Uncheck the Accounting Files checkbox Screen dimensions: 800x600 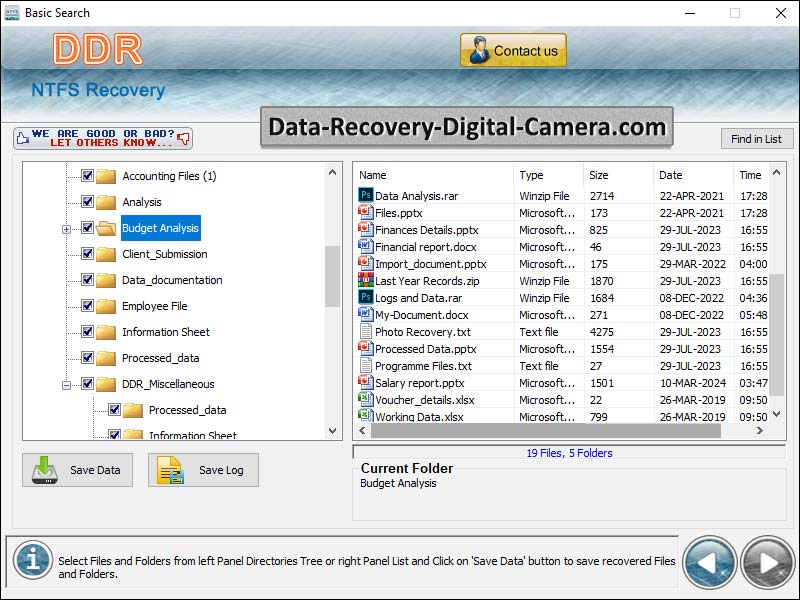87,176
